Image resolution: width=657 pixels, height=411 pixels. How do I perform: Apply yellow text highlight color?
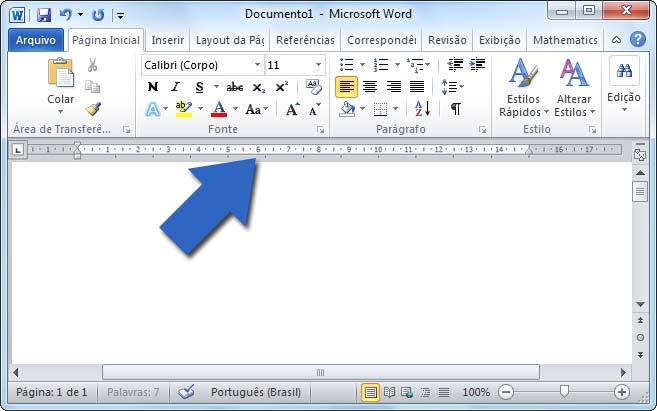click(184, 109)
